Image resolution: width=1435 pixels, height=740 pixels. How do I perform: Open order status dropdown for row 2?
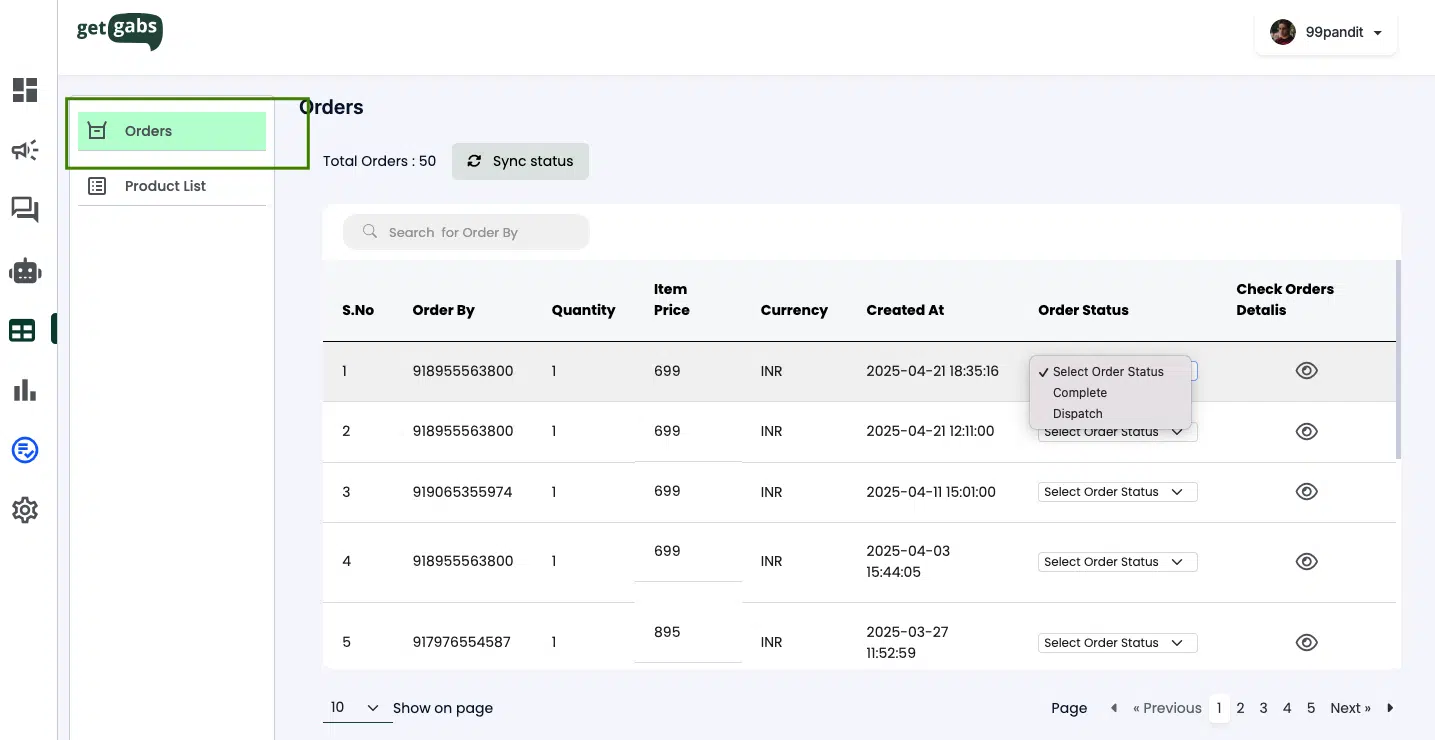click(1118, 433)
